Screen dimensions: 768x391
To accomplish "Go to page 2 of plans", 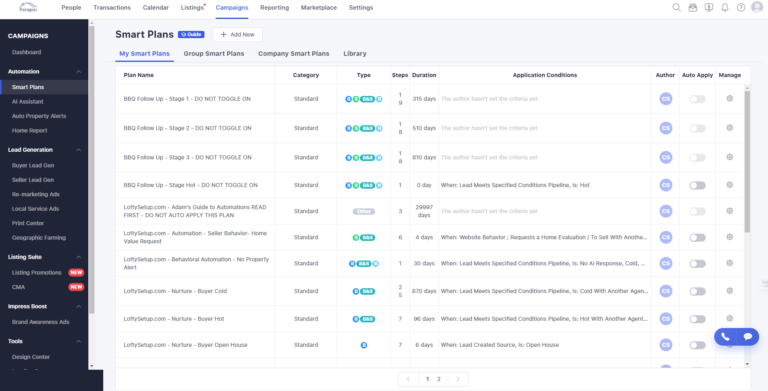I will point(439,379).
